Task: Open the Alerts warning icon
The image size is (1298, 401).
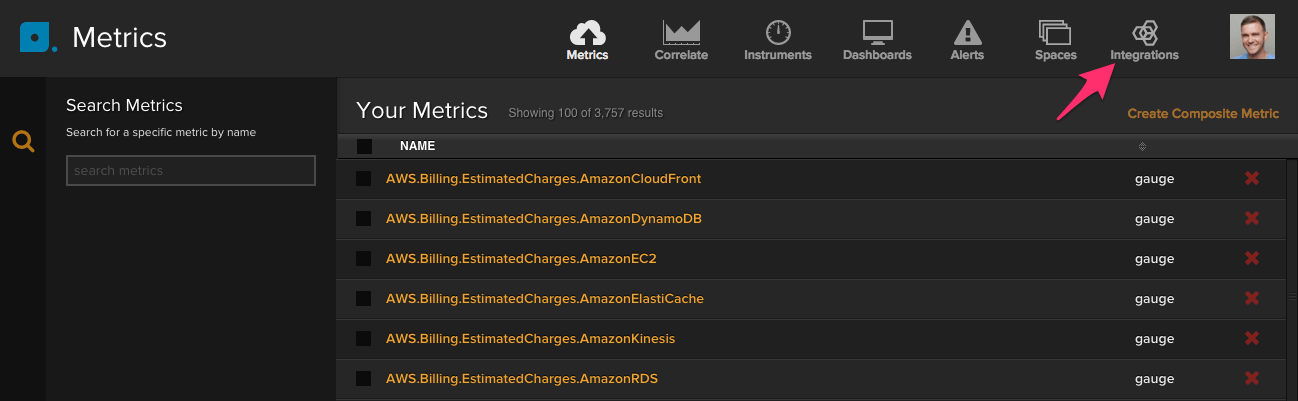Action: [966, 32]
